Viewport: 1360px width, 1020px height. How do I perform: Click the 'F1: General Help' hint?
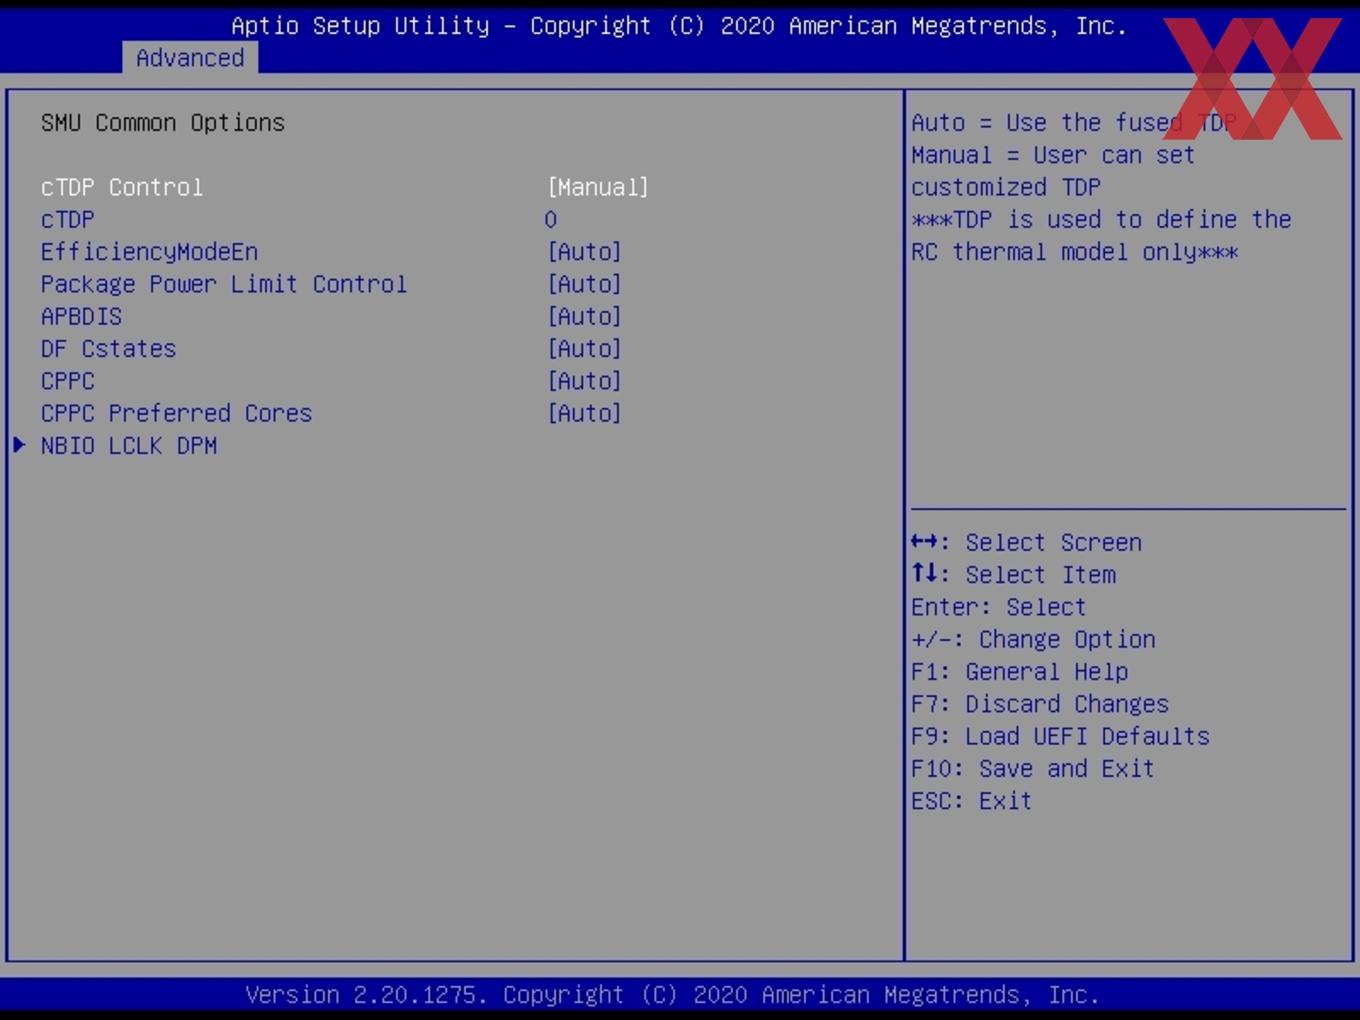pyautogui.click(x=1020, y=671)
